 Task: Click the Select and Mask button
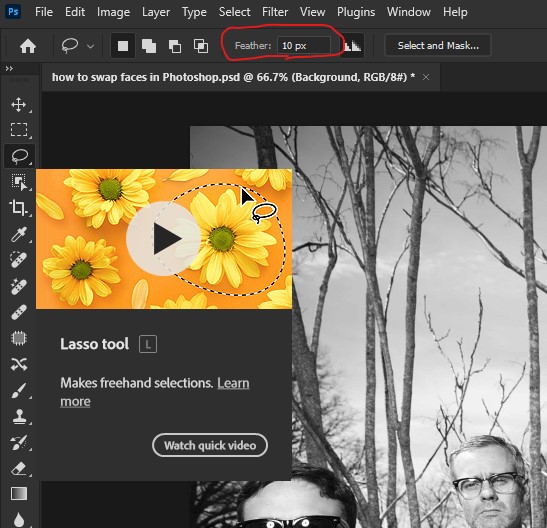click(438, 46)
